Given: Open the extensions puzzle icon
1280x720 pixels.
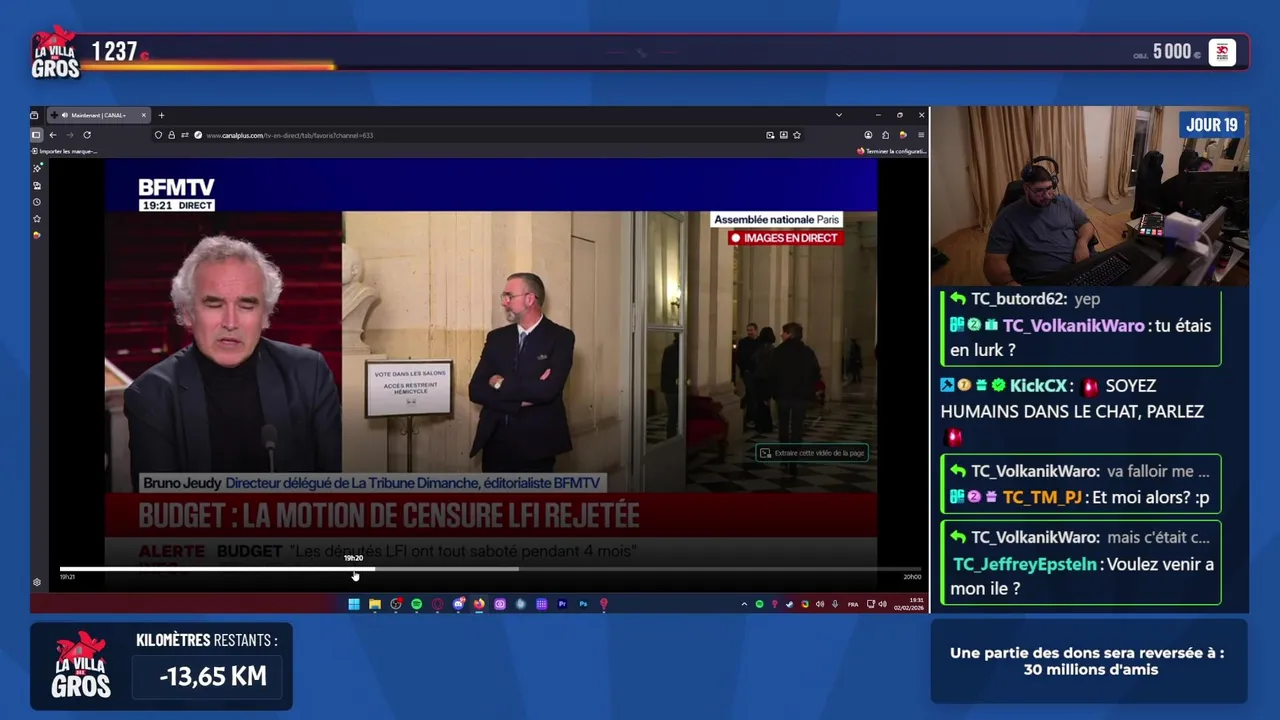Looking at the screenshot, I should coord(885,135).
